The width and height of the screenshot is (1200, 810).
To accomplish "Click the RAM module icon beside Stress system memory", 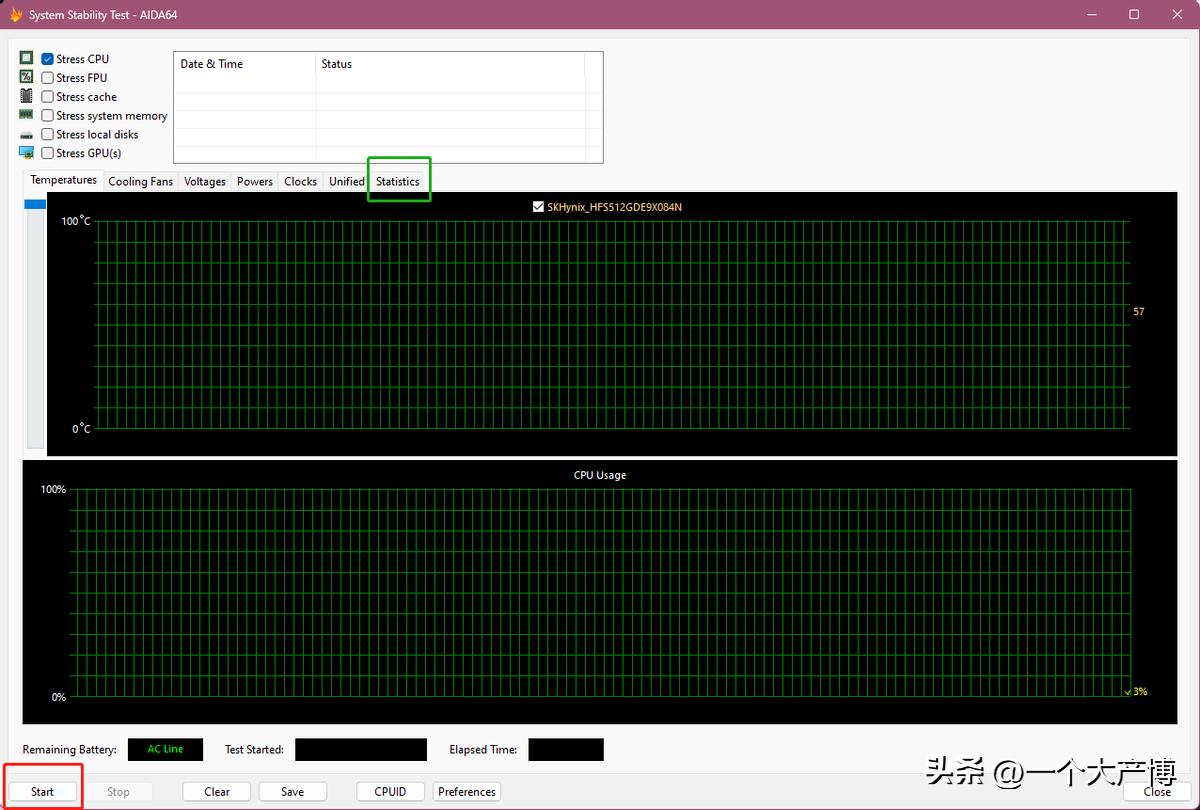I will [x=24, y=115].
